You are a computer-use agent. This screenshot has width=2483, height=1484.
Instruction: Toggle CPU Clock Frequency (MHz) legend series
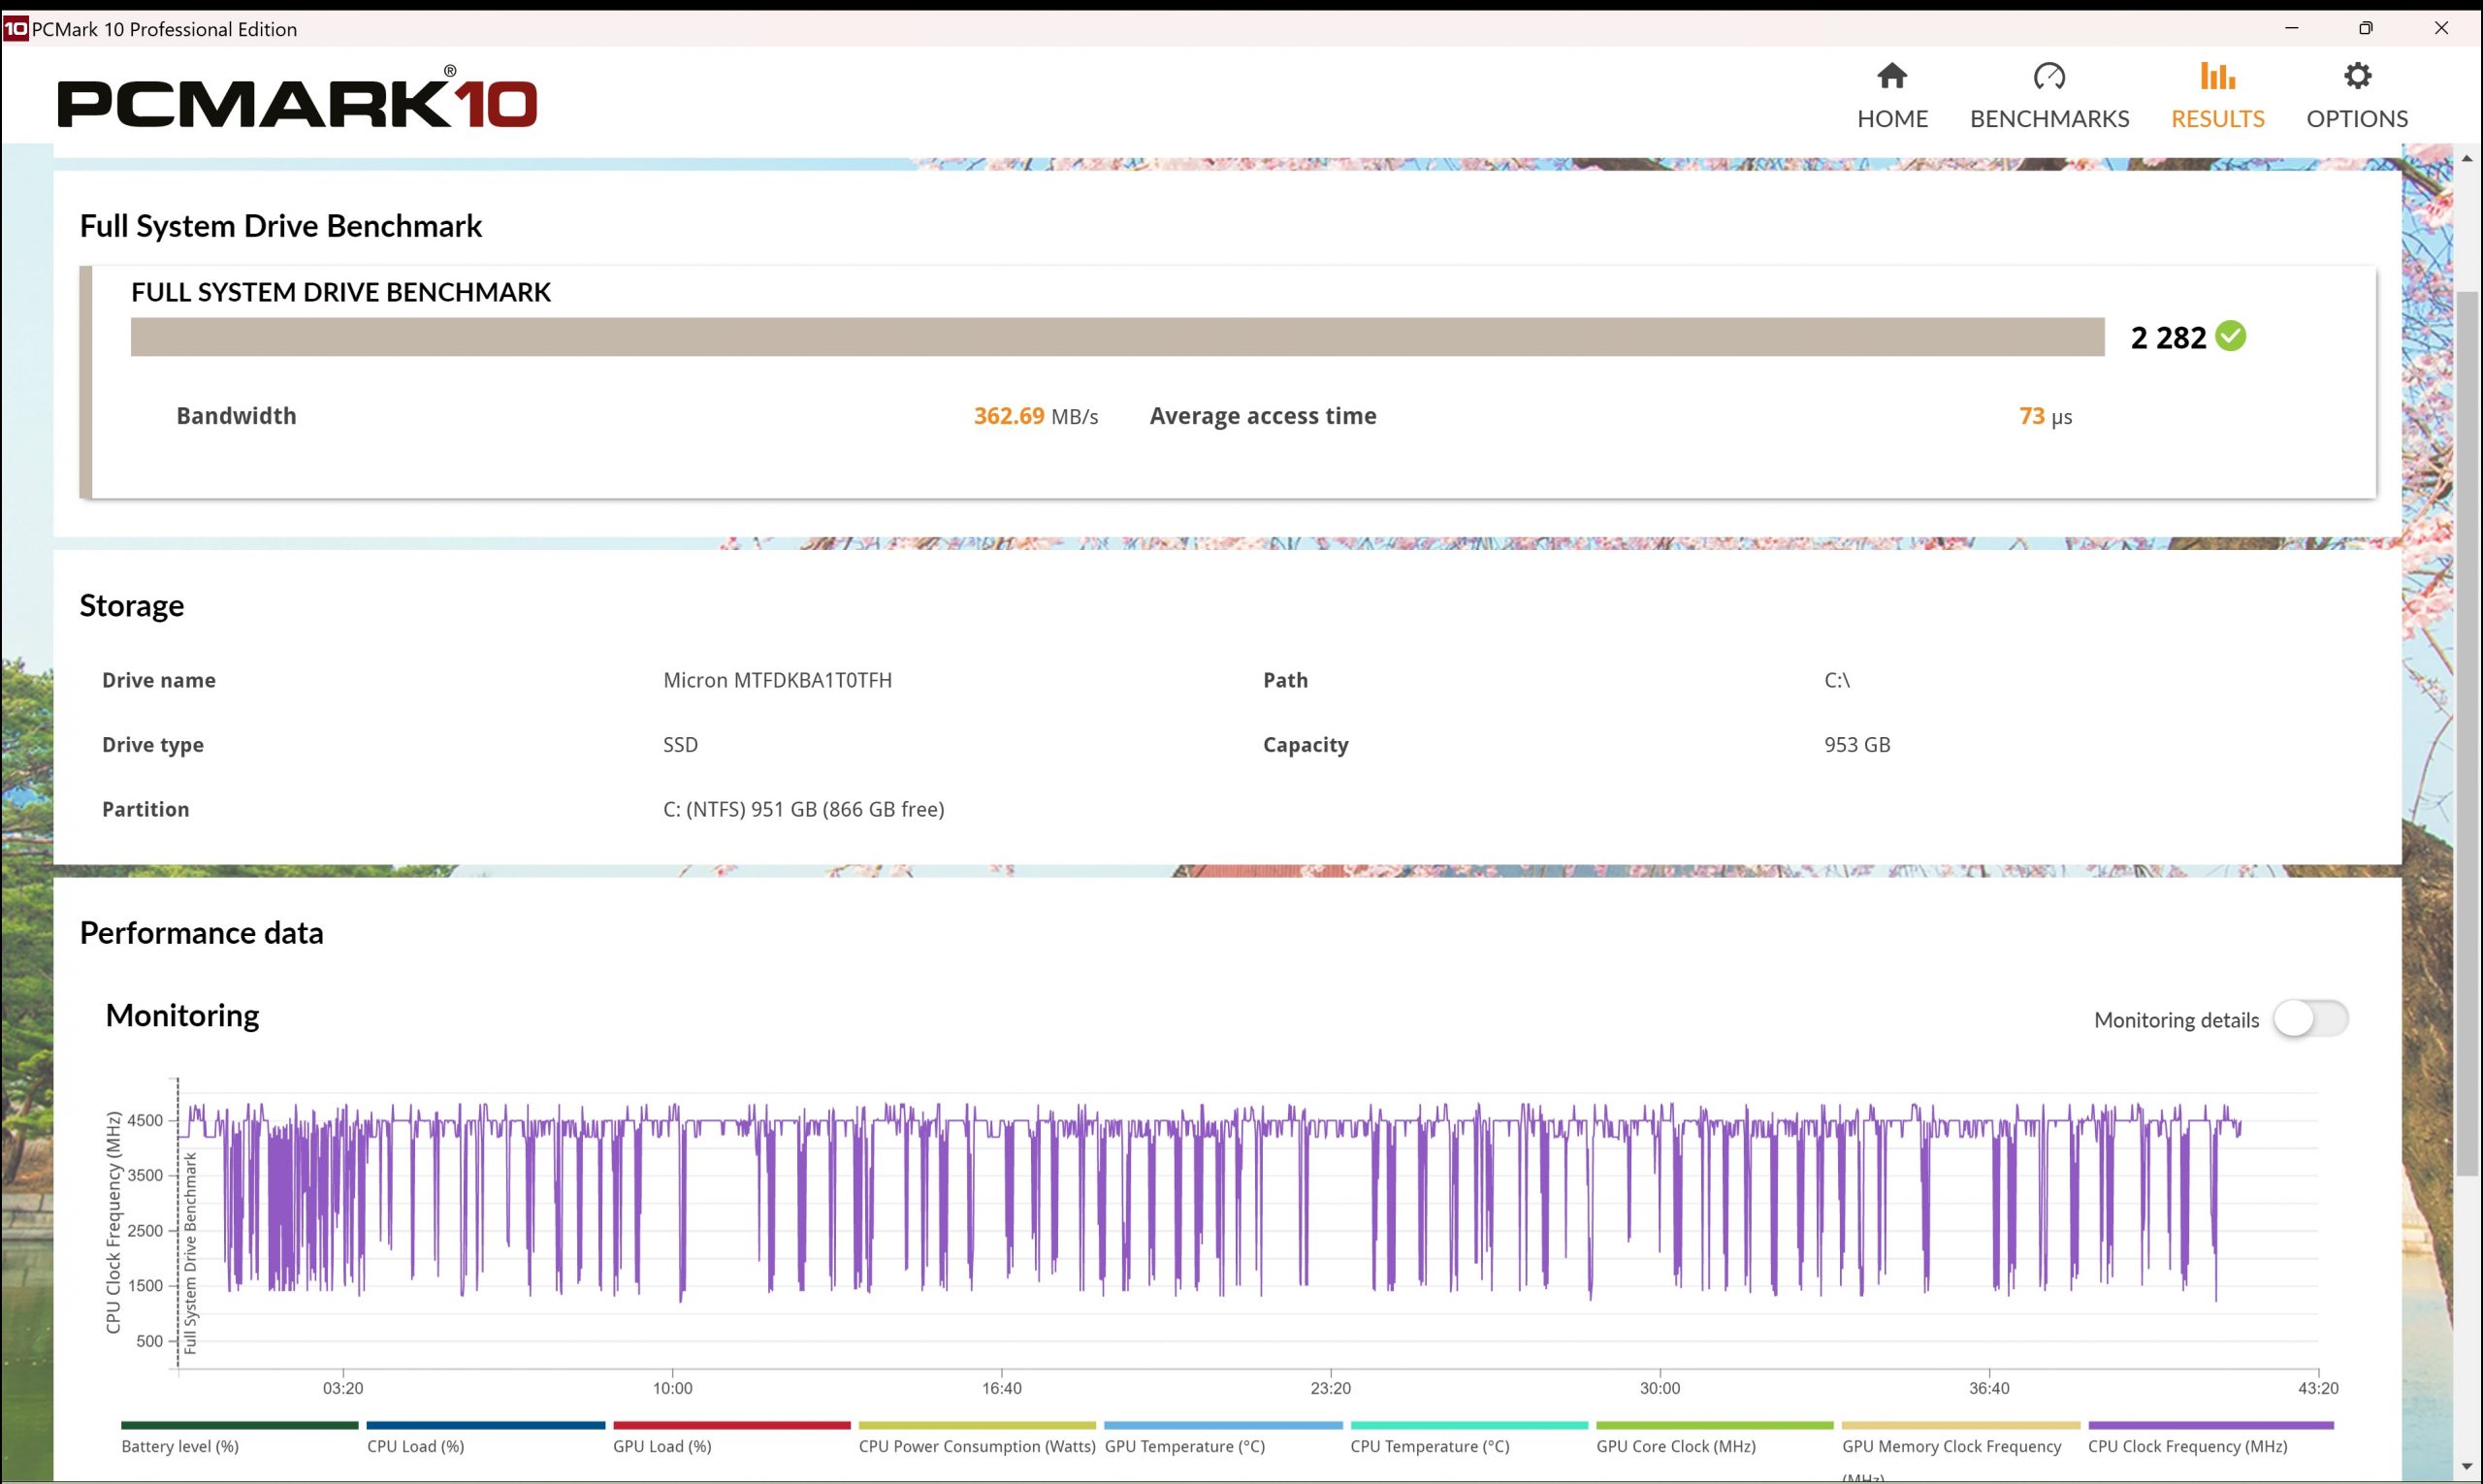2186,1446
